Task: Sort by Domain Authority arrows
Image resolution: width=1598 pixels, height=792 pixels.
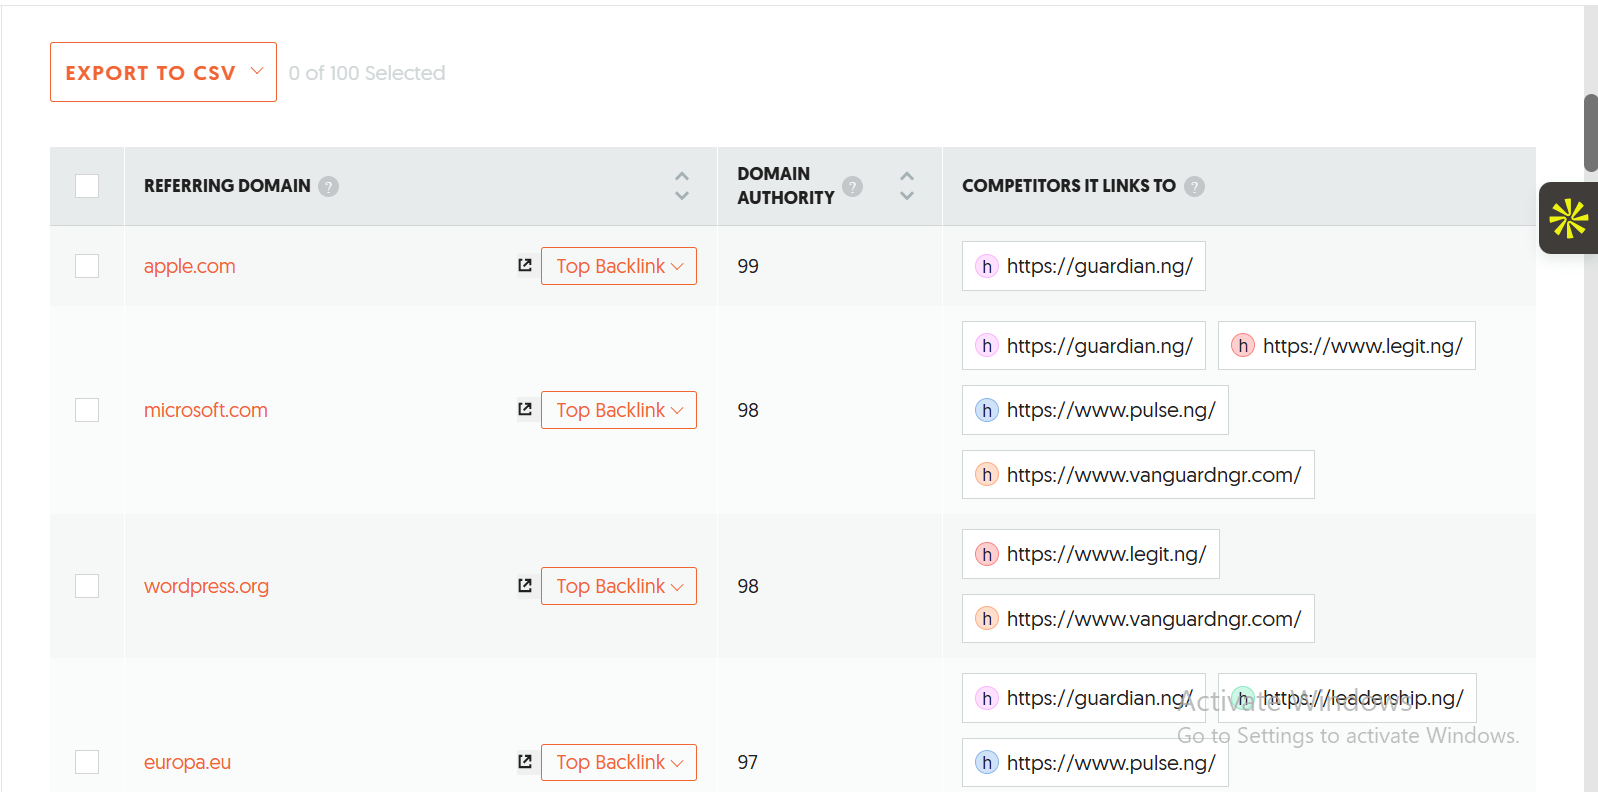Action: pos(907,186)
